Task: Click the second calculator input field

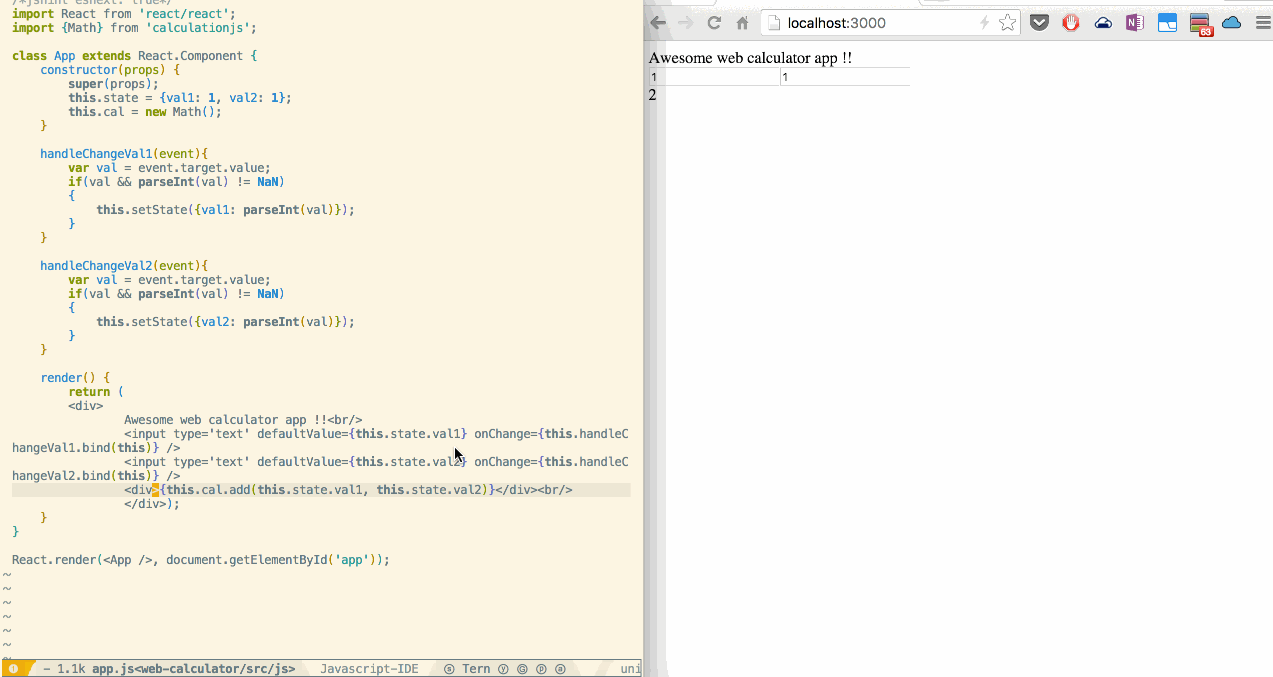Action: click(846, 77)
